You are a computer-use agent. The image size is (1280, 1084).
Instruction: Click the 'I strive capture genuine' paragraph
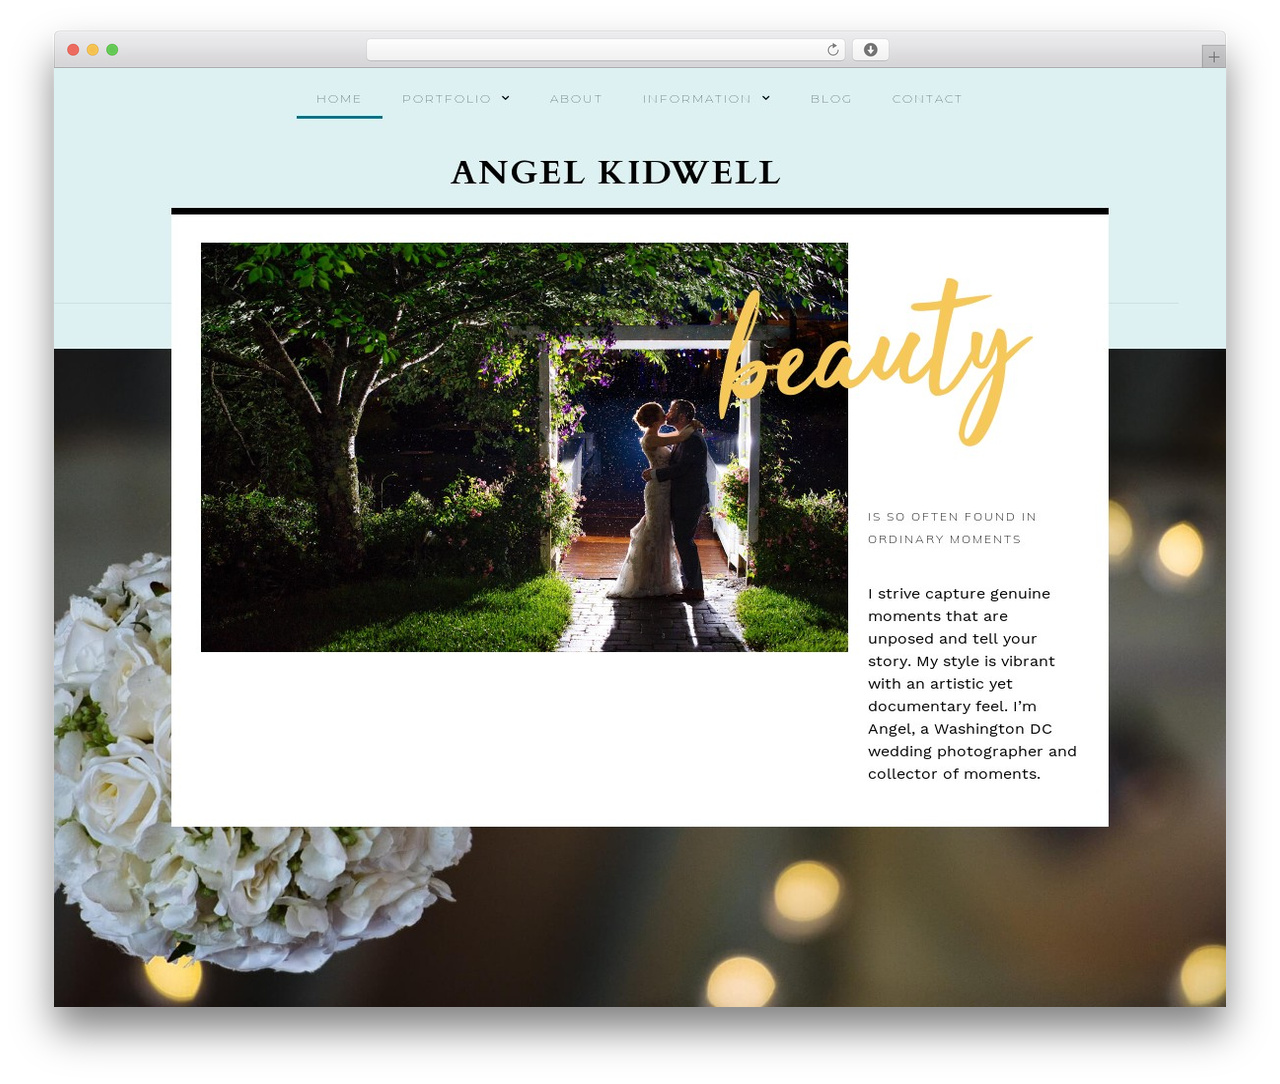972,683
